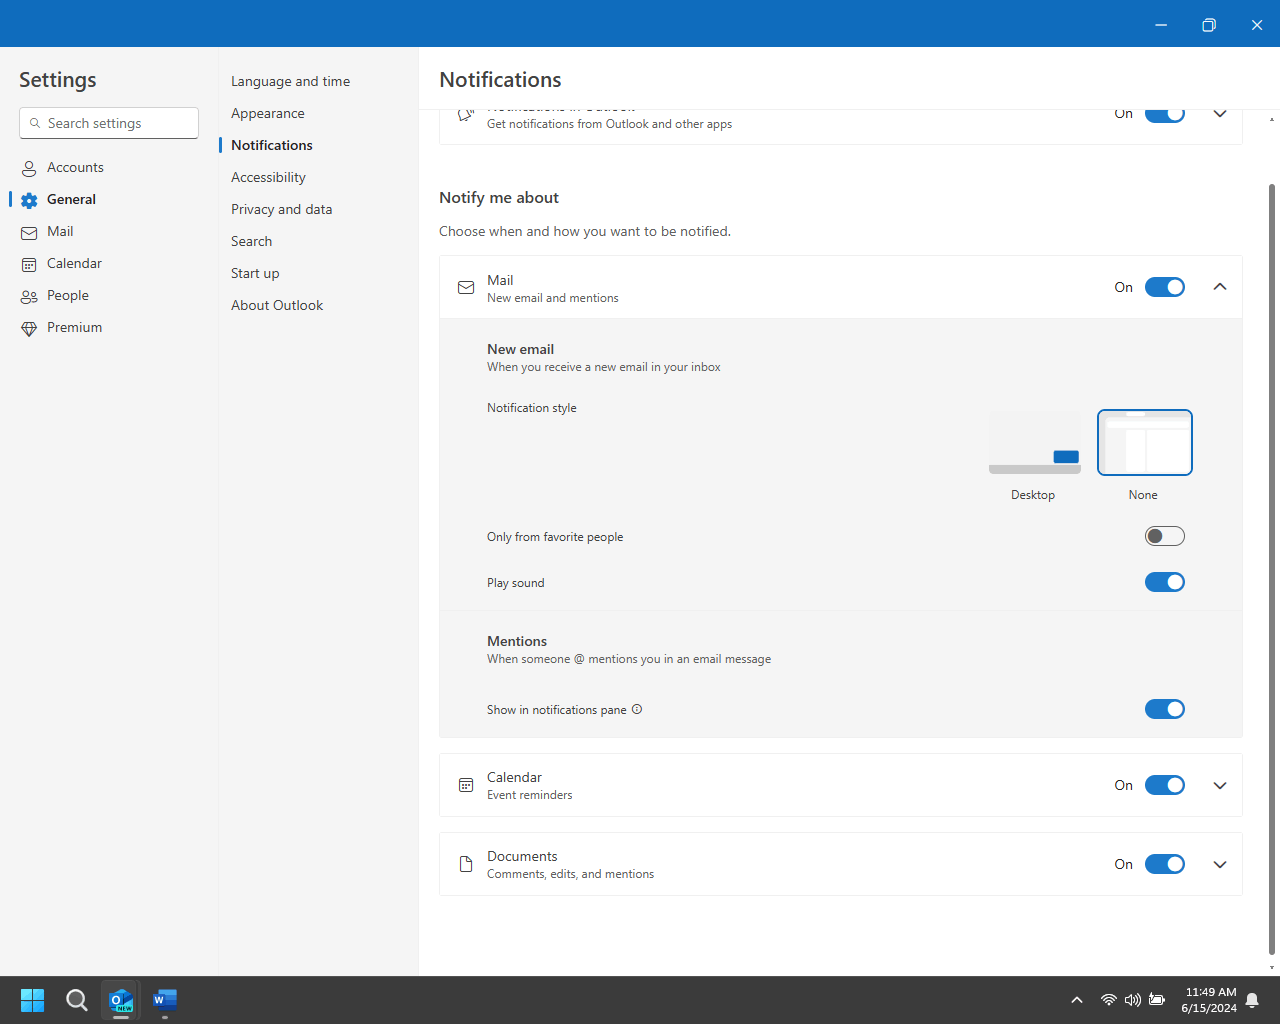Select the People icon in the sidebar
This screenshot has height=1024, width=1280.
(29, 295)
